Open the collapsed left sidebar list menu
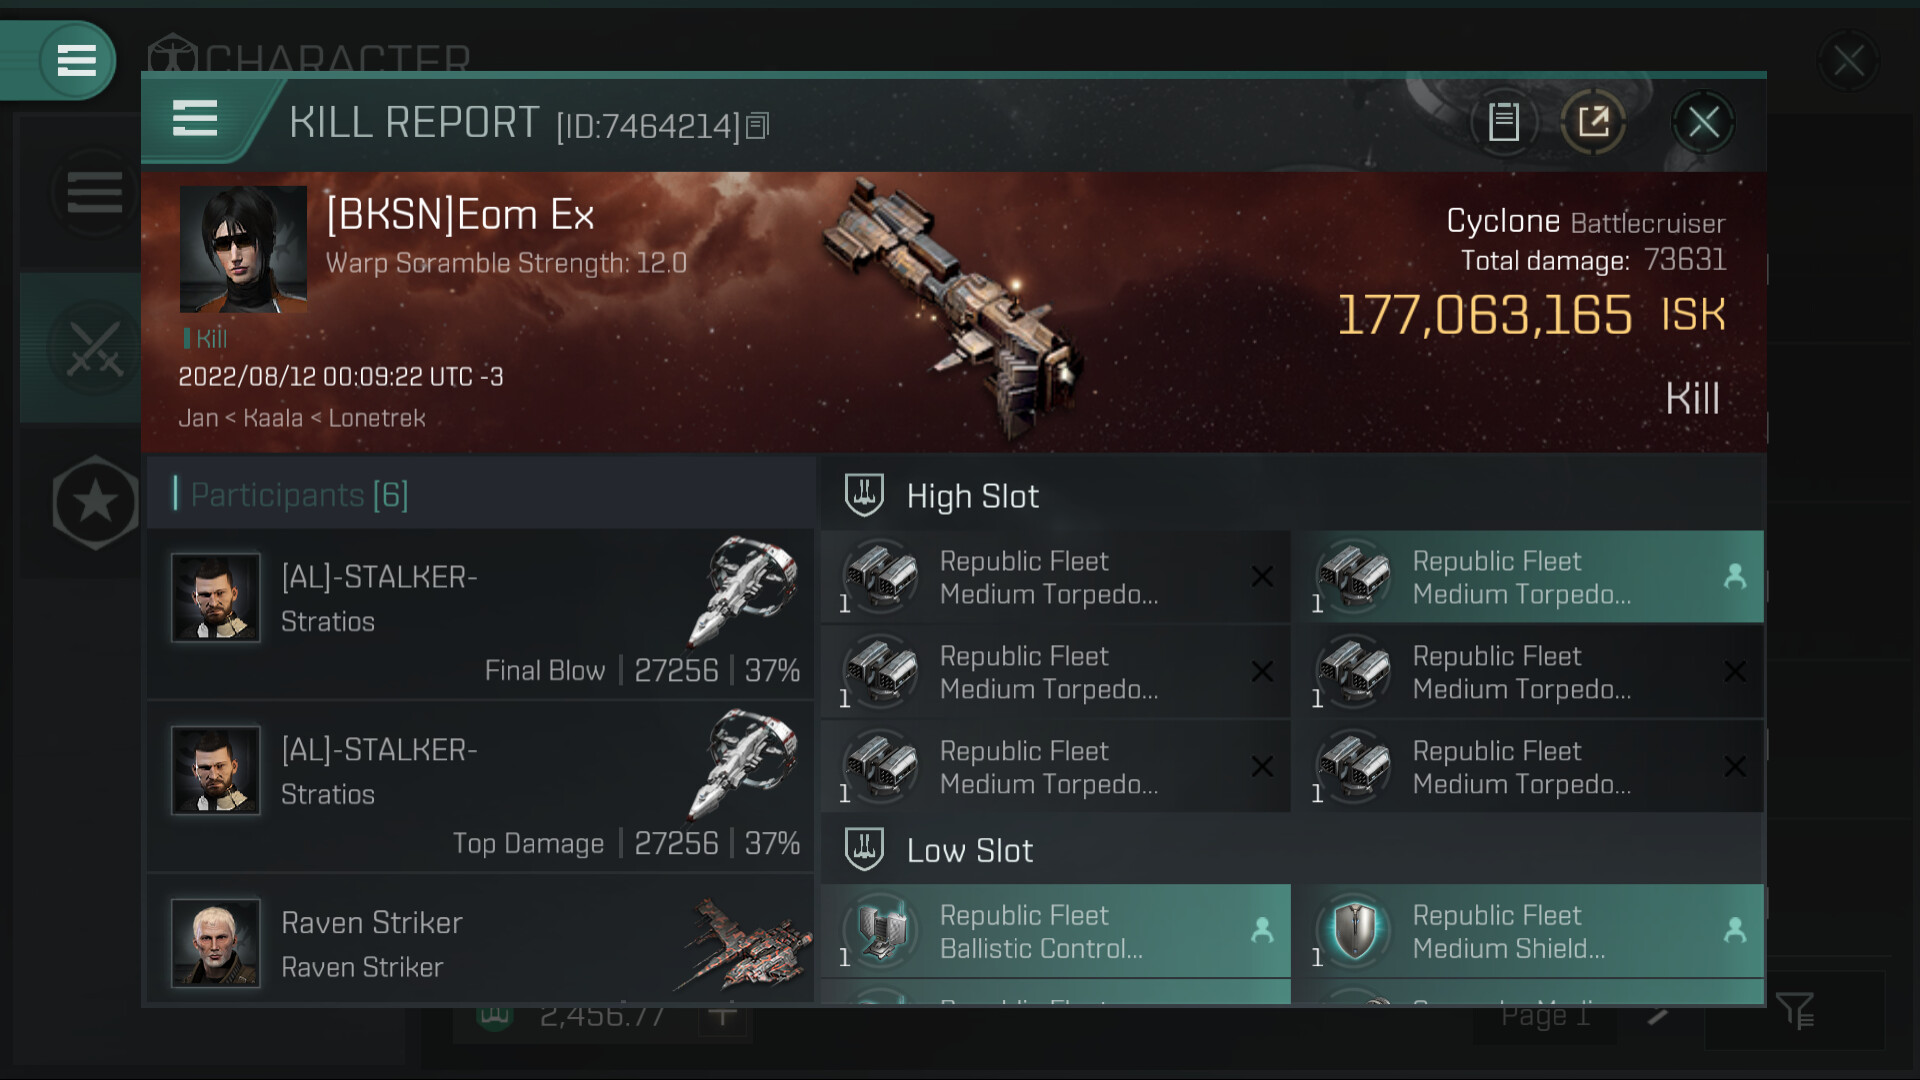1920x1080 pixels. point(95,192)
